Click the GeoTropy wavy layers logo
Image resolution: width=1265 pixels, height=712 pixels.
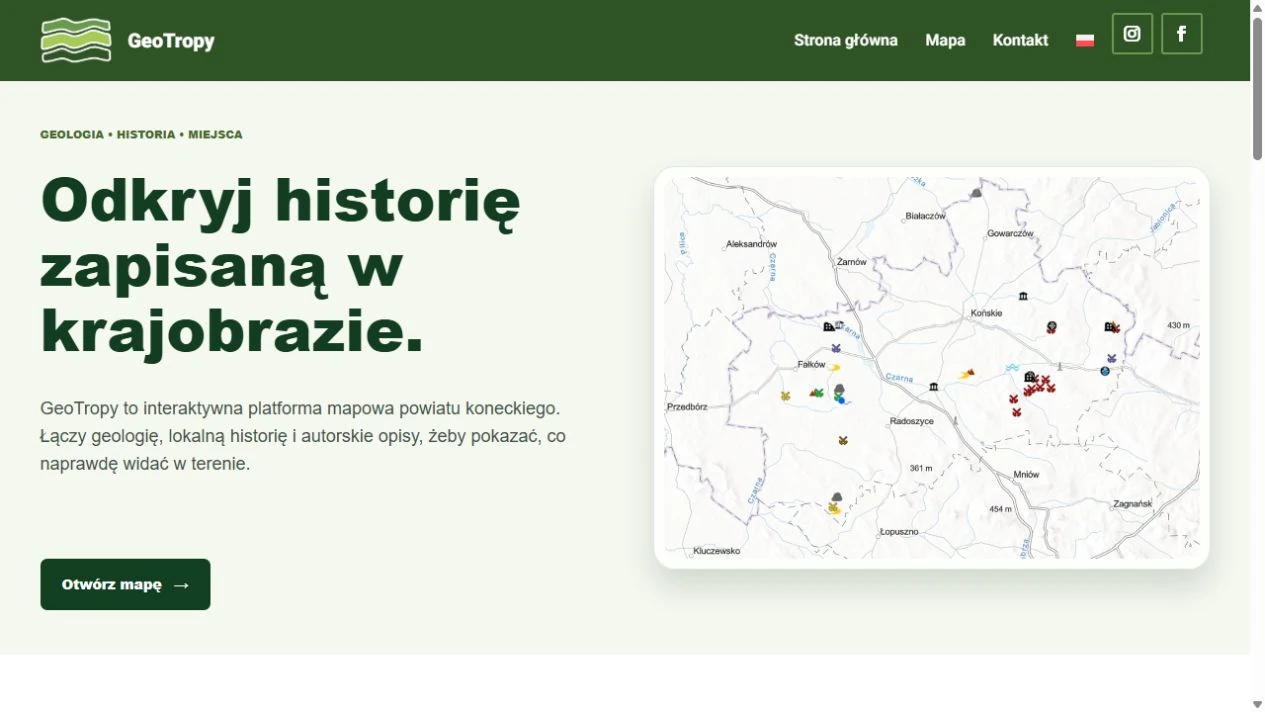(76, 40)
